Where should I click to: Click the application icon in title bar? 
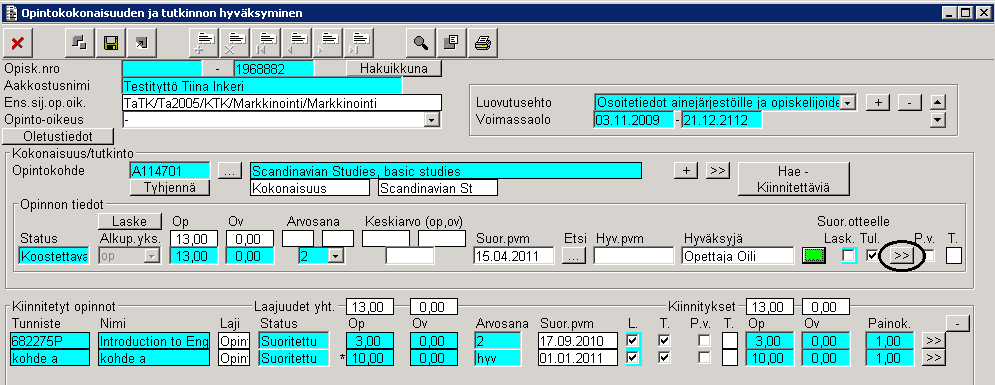pyautogui.click(x=10, y=12)
